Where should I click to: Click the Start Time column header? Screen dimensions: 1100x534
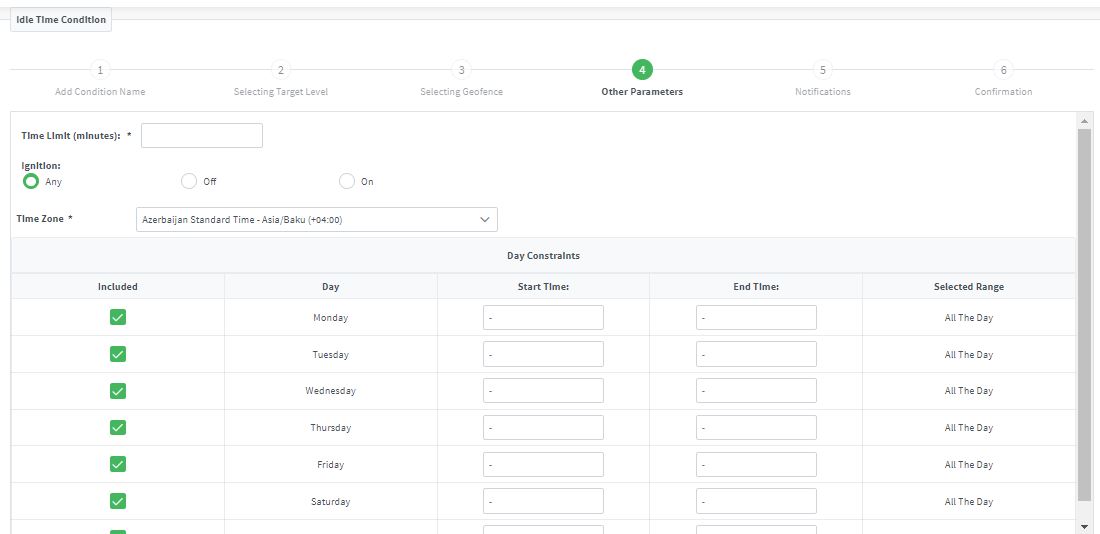tap(543, 286)
